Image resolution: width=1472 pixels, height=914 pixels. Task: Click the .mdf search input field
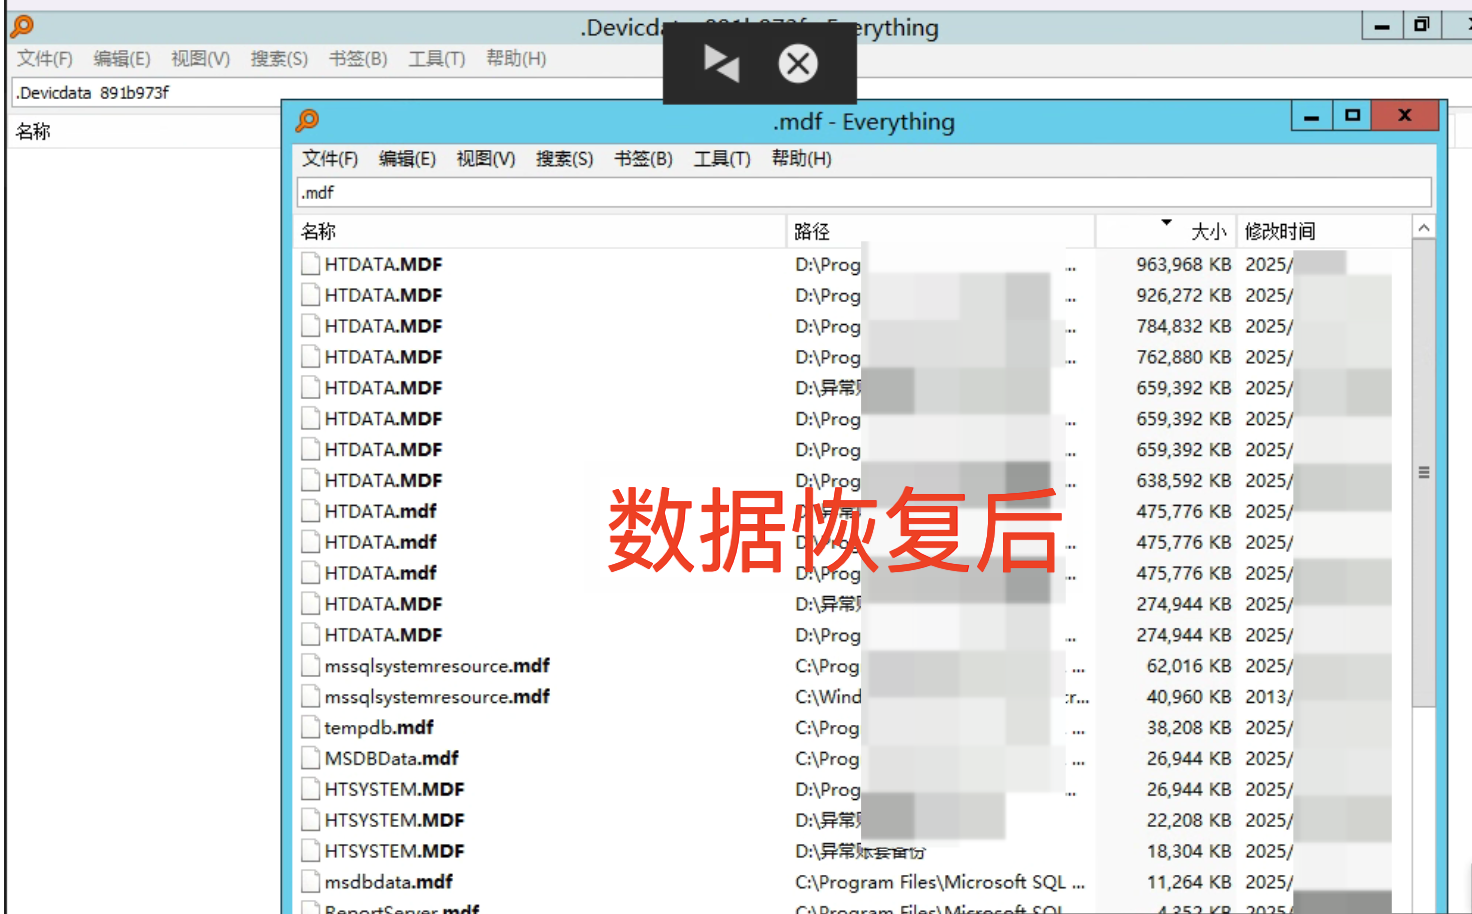coord(863,193)
